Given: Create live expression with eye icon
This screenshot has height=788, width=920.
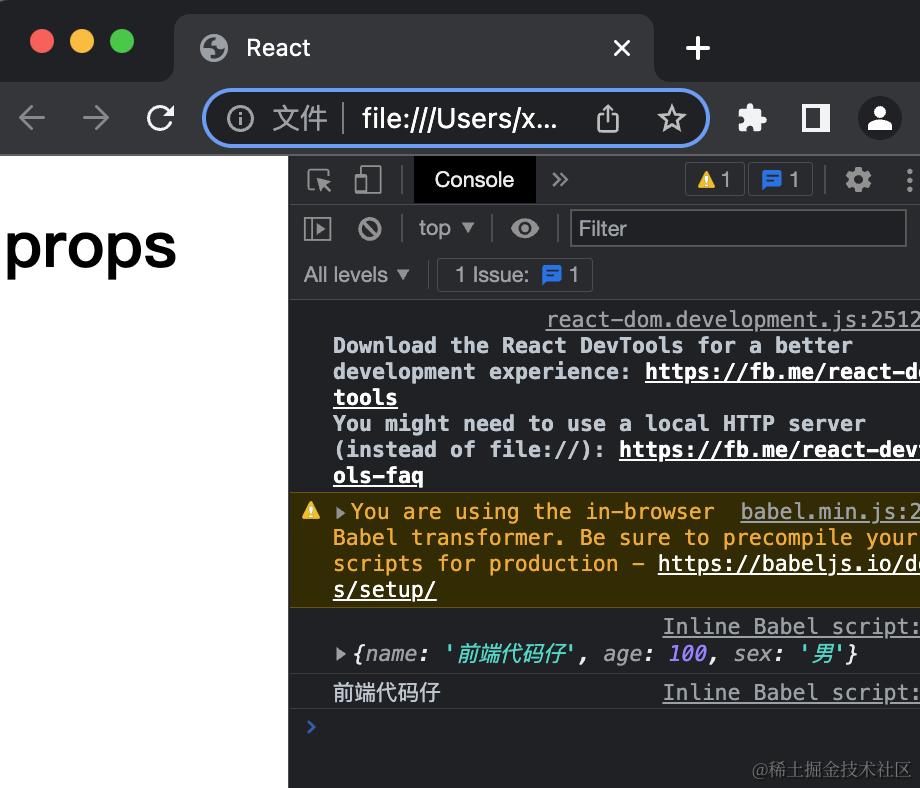Looking at the screenshot, I should click(525, 228).
